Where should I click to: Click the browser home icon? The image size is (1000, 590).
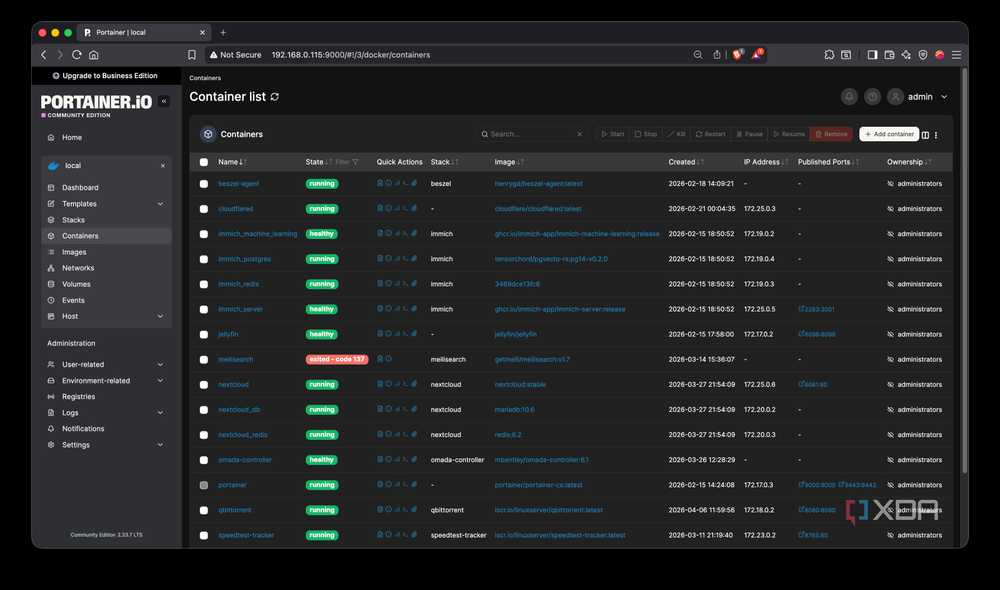coord(94,55)
